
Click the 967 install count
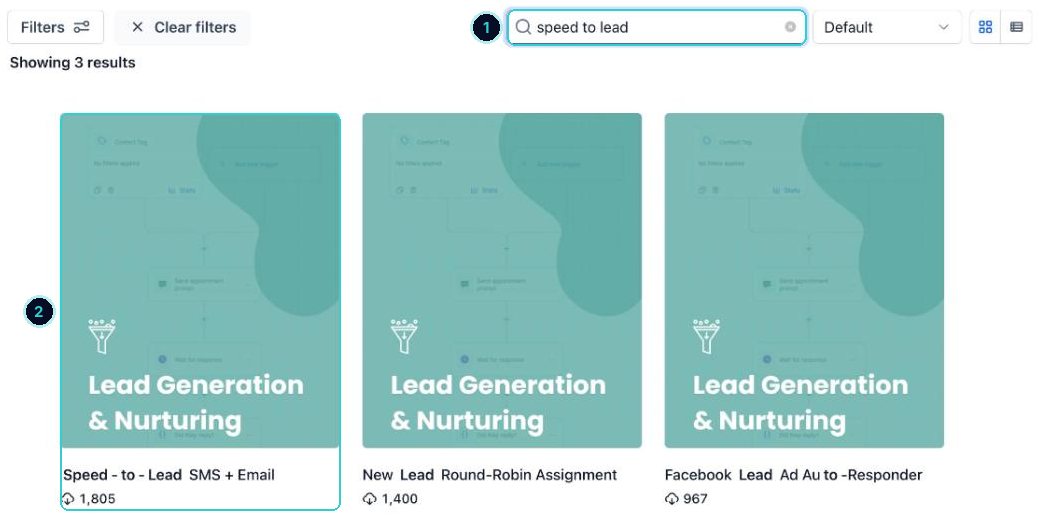coord(695,499)
